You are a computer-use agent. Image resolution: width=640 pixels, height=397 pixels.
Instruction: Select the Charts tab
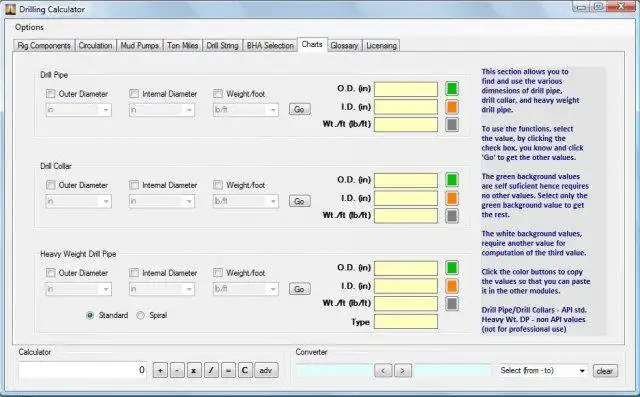(312, 44)
